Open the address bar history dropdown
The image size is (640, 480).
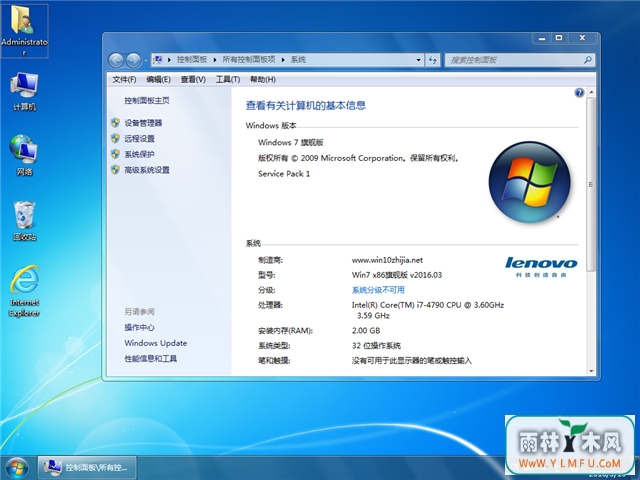(418, 60)
